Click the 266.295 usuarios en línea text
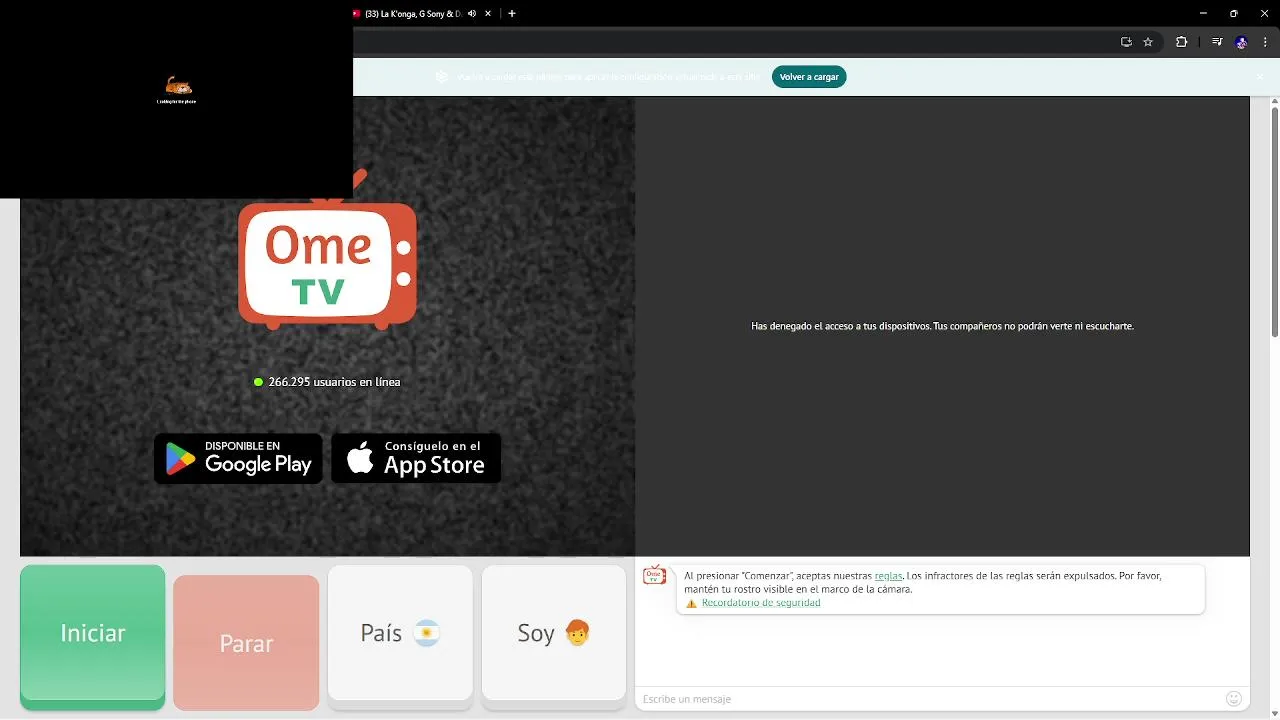Image resolution: width=1280 pixels, height=720 pixels. 334,382
